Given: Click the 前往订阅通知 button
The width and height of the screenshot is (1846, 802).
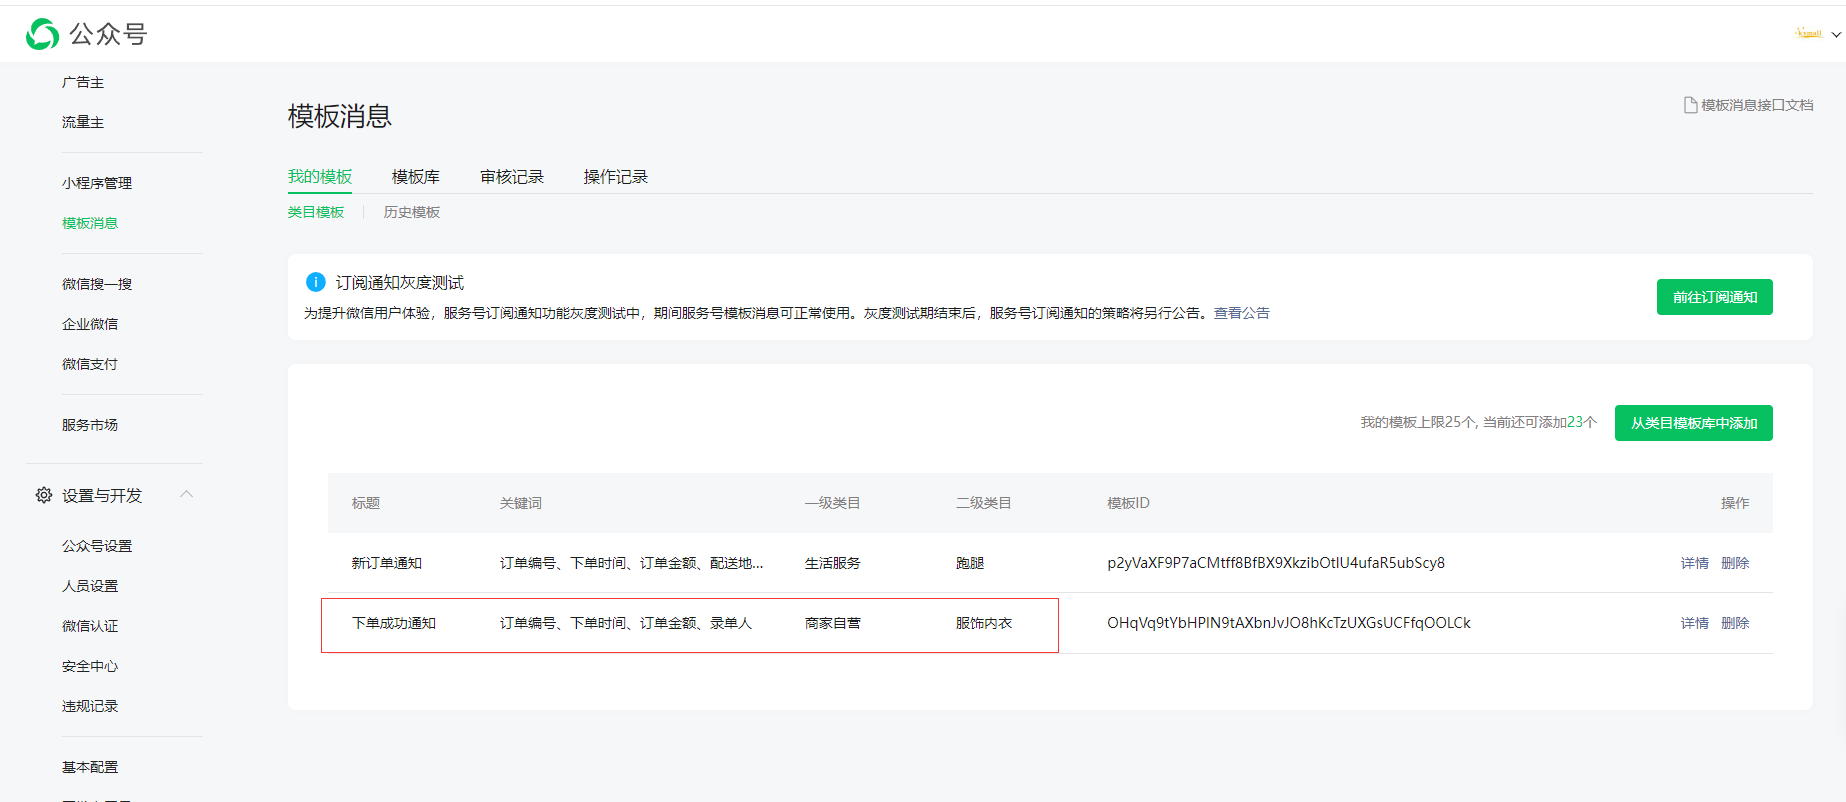Looking at the screenshot, I should tap(1714, 297).
